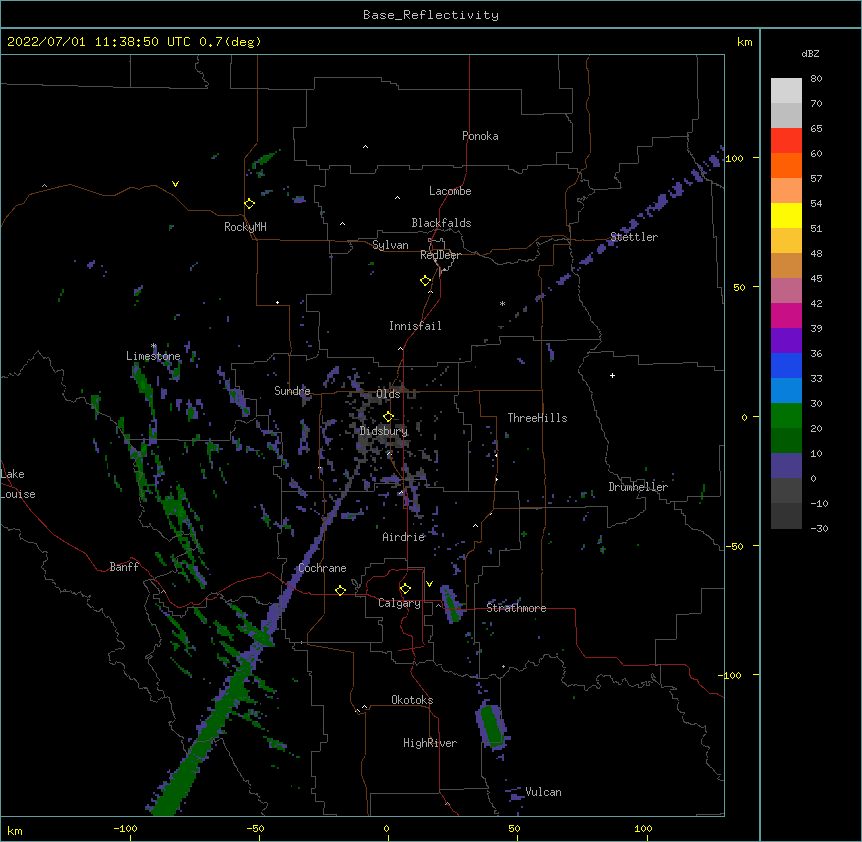The image size is (862, 842).
Task: Click the -30 value on the dBZ scale
Action: [x=819, y=528]
